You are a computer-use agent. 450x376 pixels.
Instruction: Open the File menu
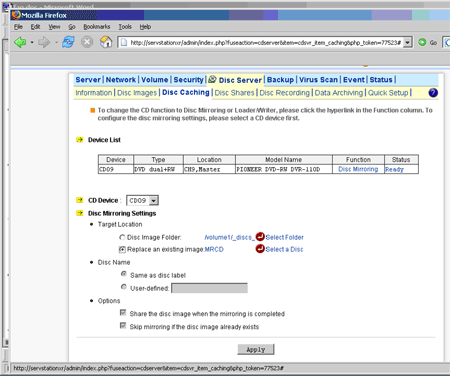coord(18,27)
